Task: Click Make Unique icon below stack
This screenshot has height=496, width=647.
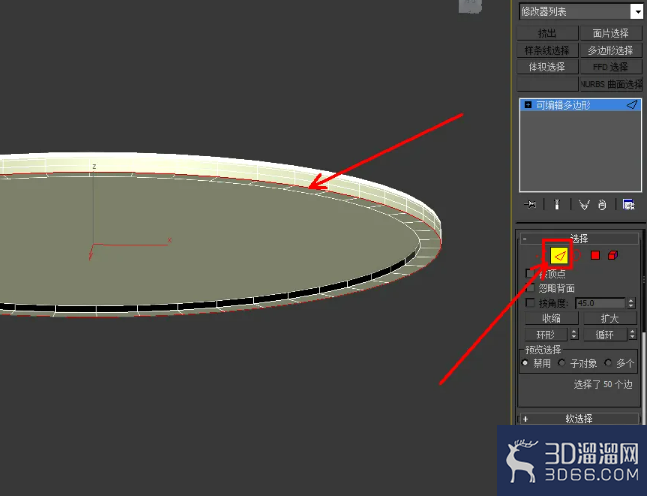Action: [x=584, y=204]
